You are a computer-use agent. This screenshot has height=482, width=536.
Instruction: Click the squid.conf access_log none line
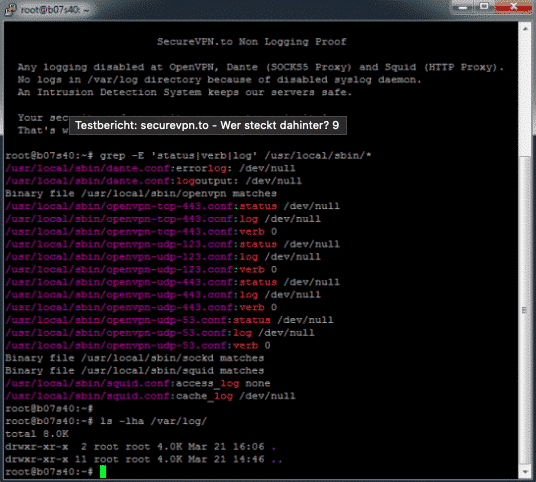tap(138, 383)
